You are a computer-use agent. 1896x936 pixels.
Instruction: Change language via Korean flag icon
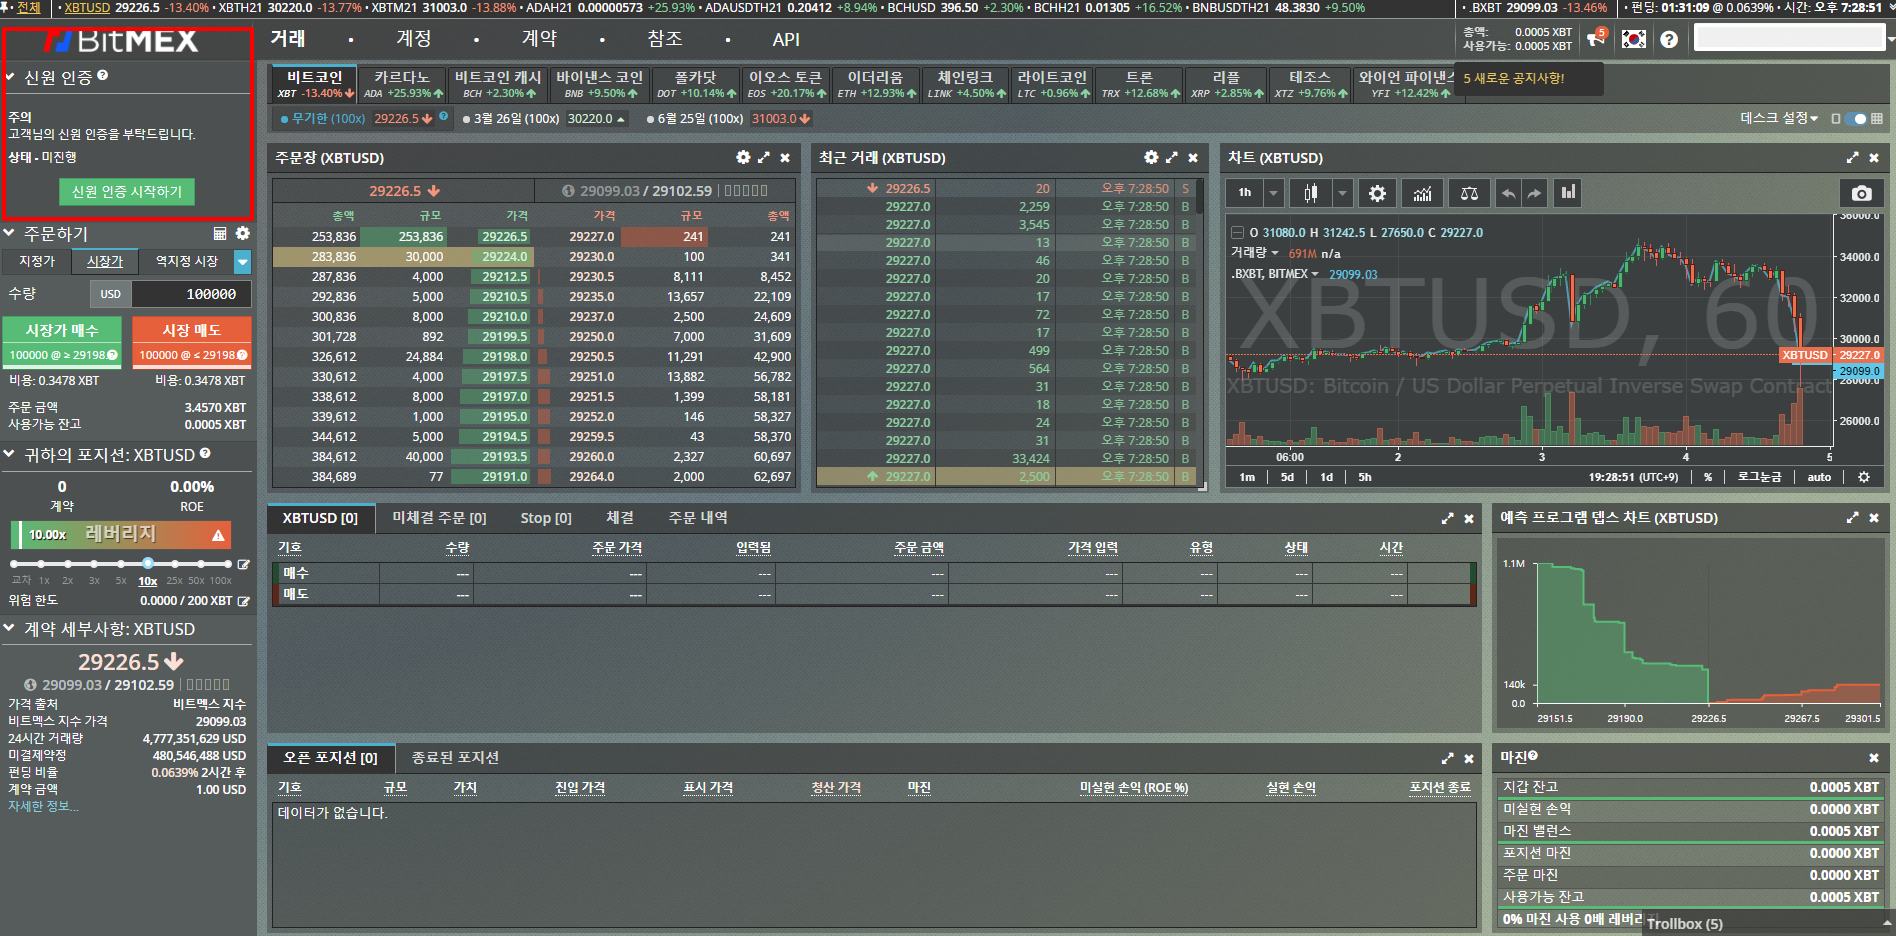point(1634,39)
